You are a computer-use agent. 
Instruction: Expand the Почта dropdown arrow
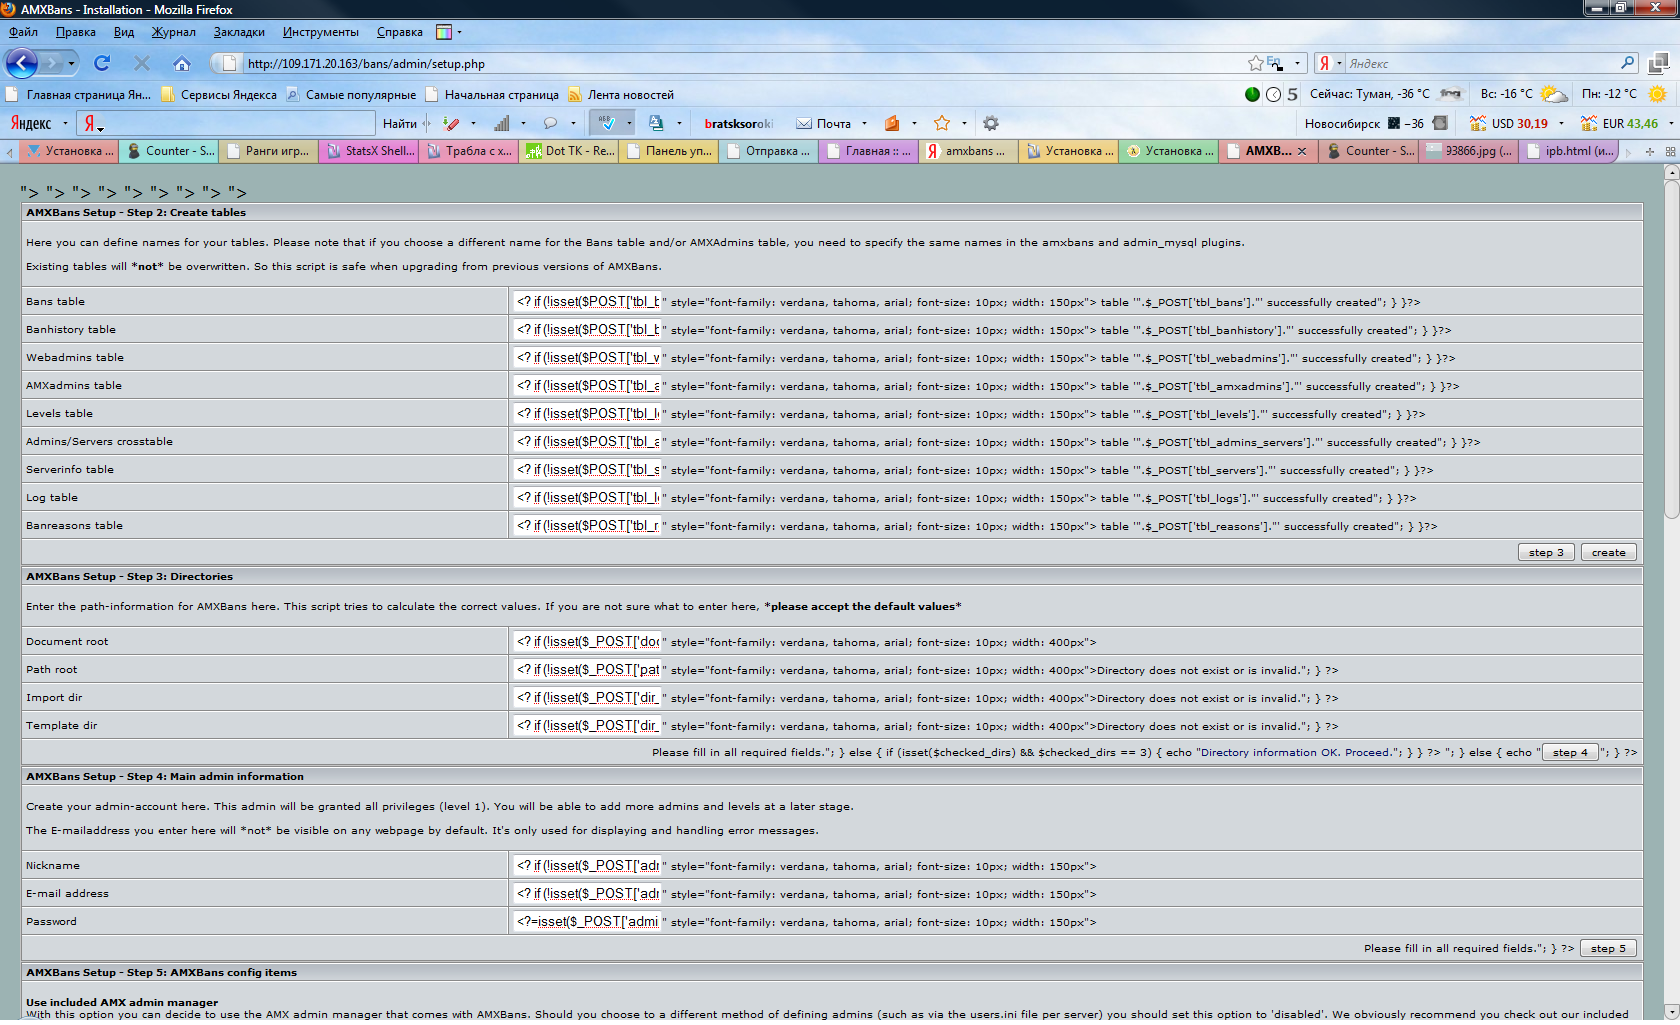coord(864,123)
